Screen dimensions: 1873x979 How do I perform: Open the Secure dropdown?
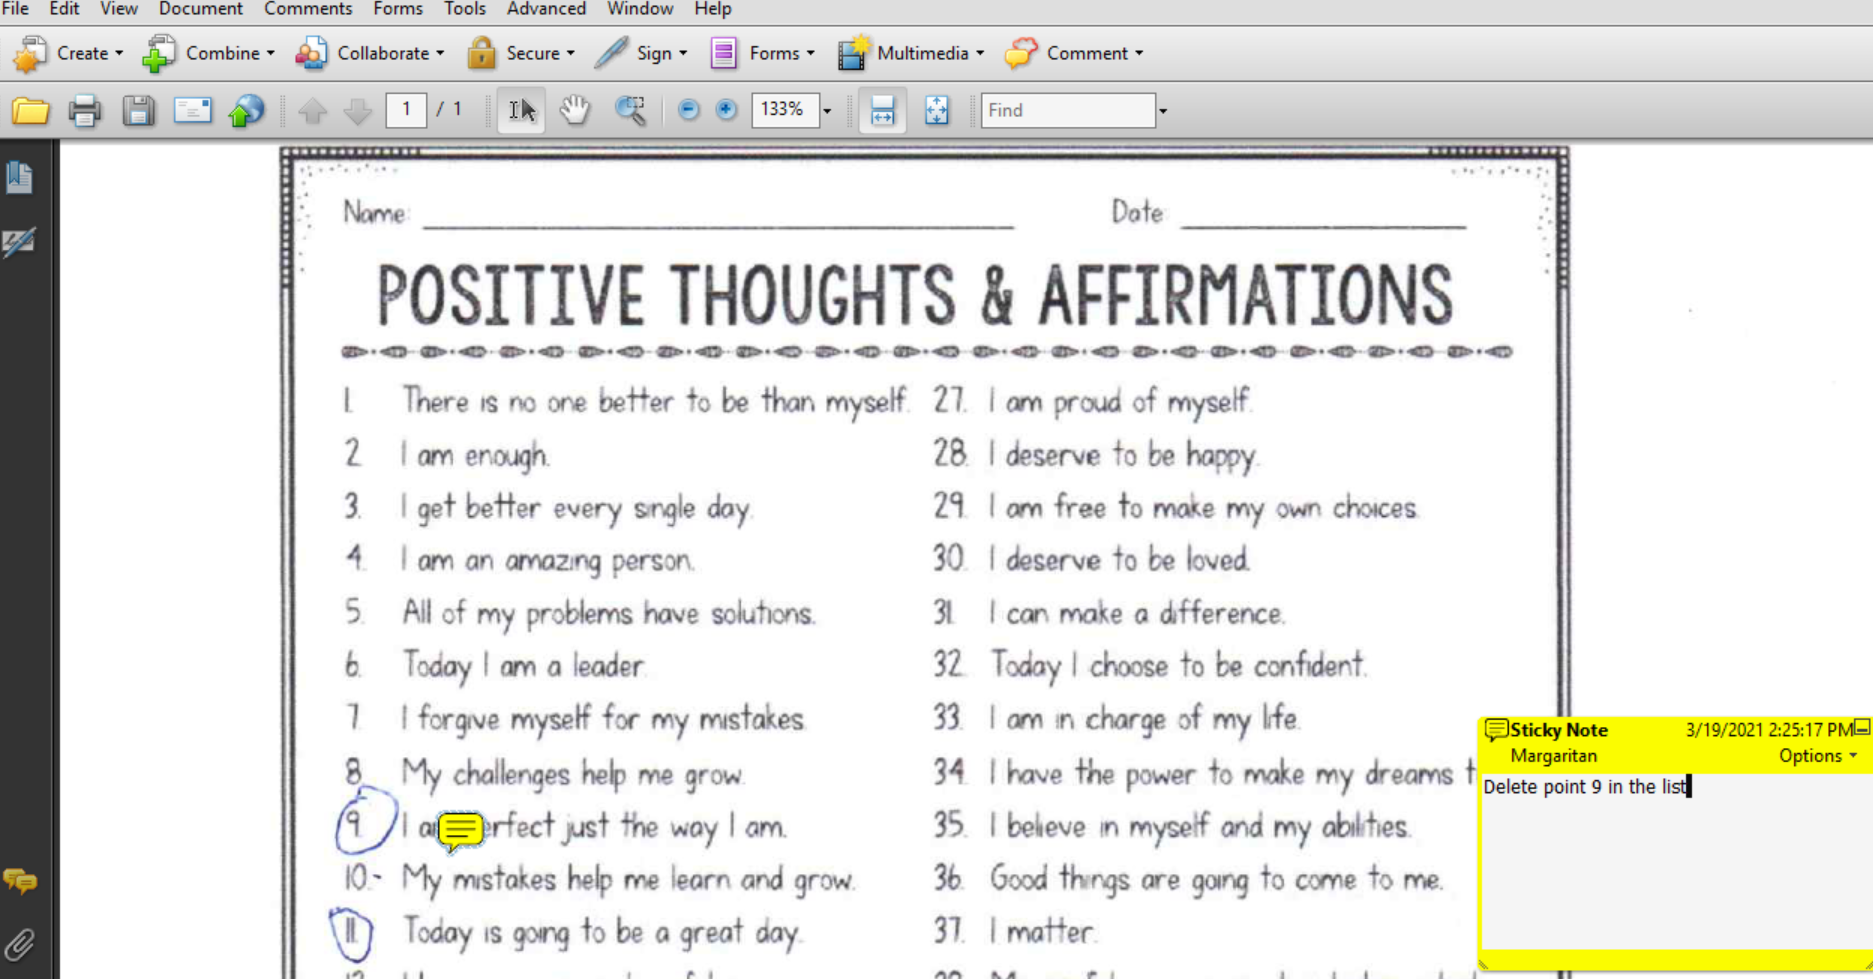pos(522,53)
